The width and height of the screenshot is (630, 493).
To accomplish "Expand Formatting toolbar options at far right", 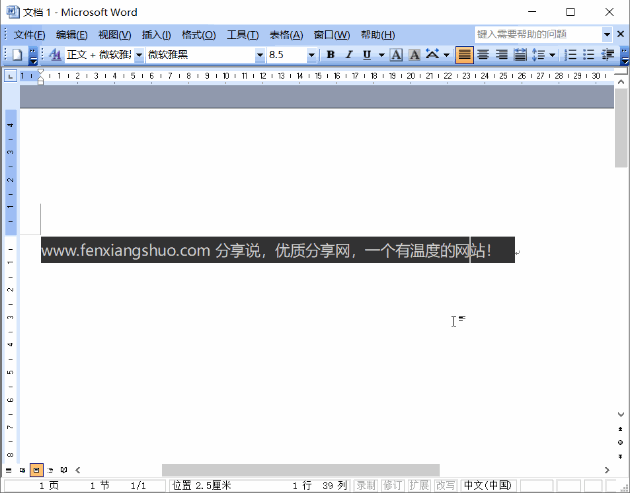I will (x=624, y=55).
